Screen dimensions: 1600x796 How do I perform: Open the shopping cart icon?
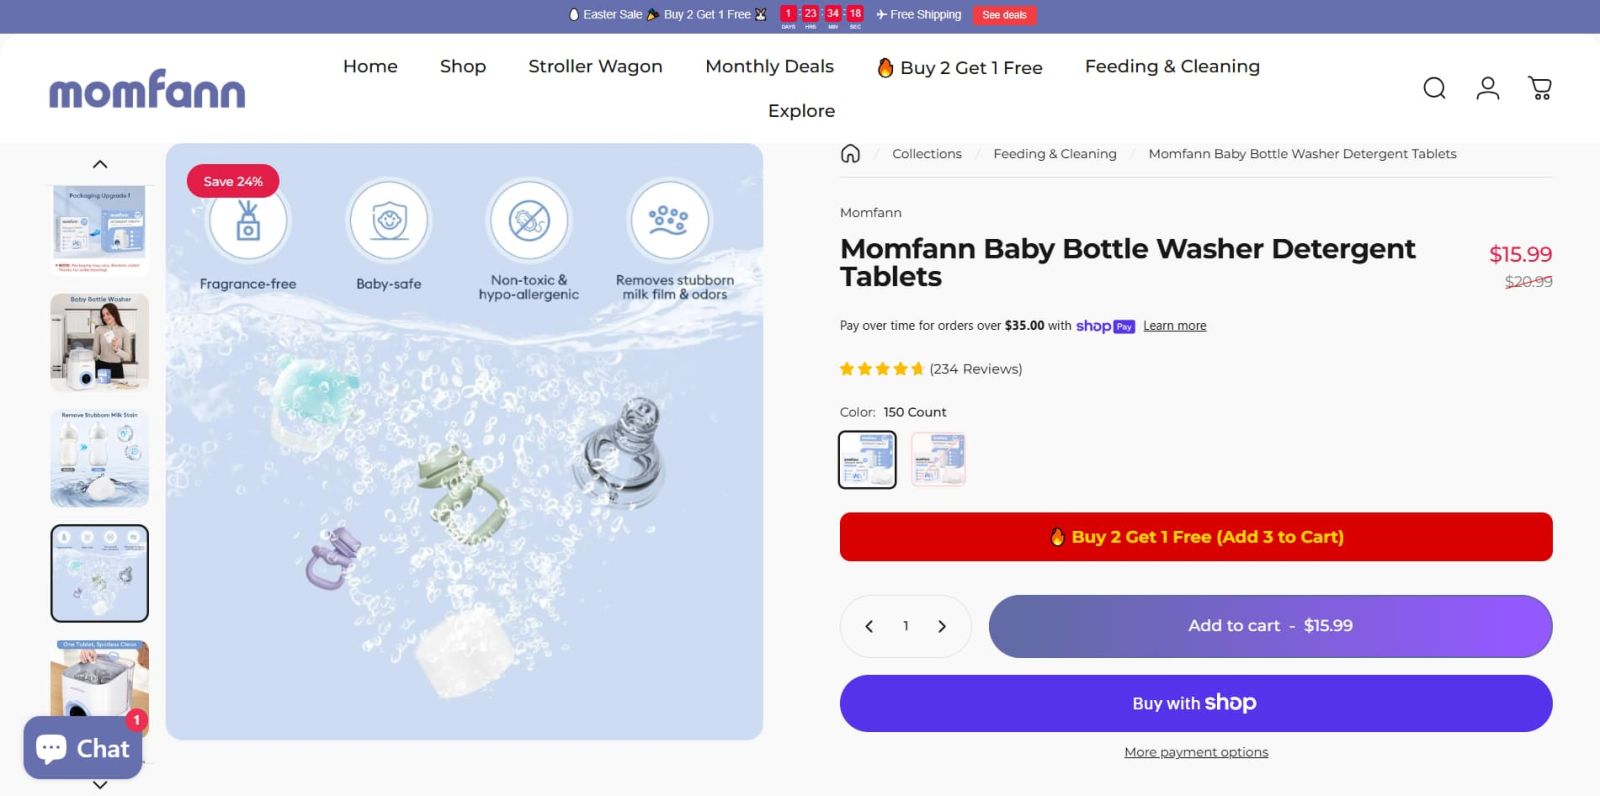1539,88
